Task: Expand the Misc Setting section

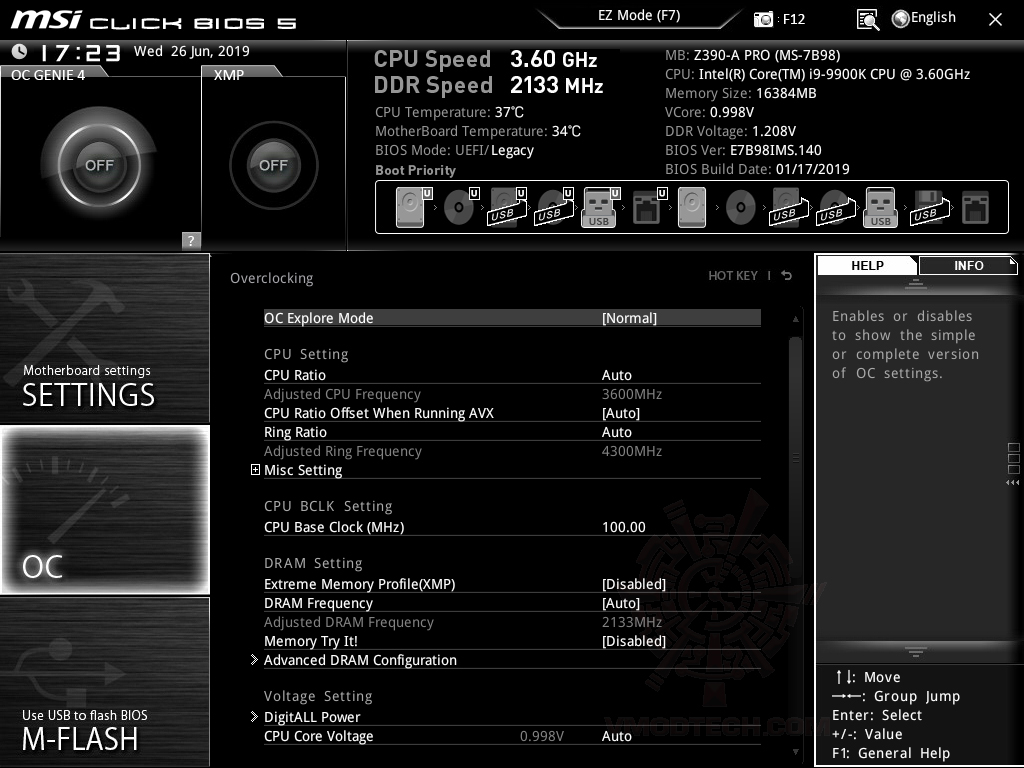Action: (x=255, y=469)
